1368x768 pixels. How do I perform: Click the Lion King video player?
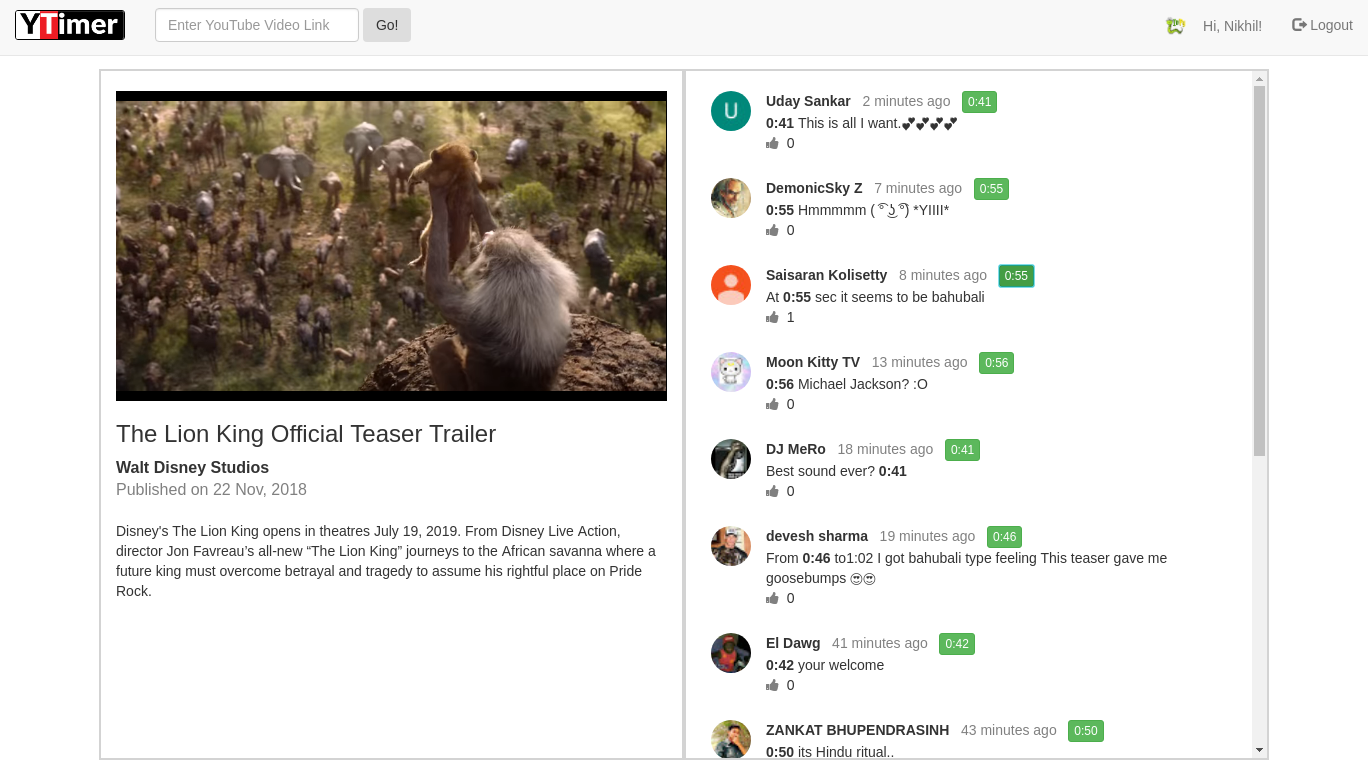tap(391, 246)
